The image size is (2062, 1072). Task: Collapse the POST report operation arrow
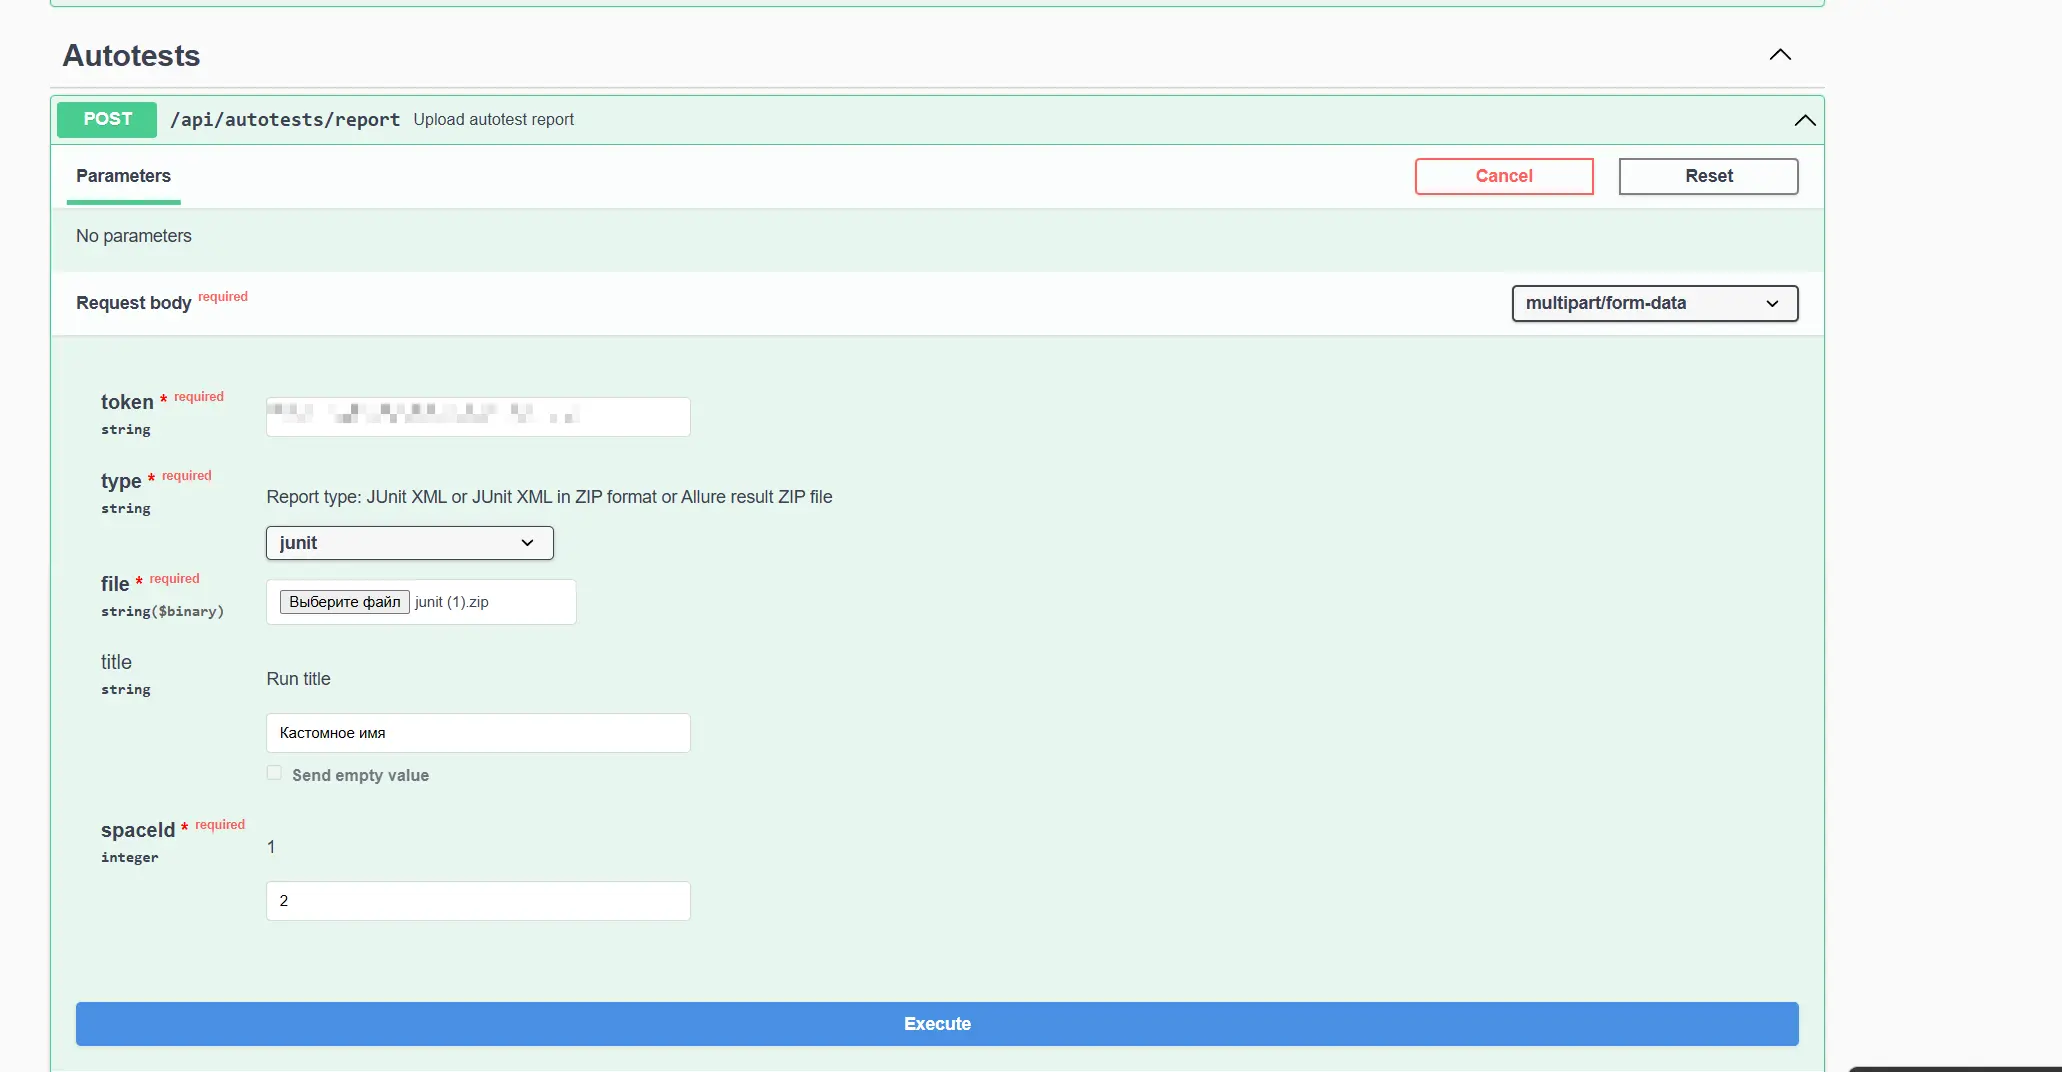[1804, 120]
